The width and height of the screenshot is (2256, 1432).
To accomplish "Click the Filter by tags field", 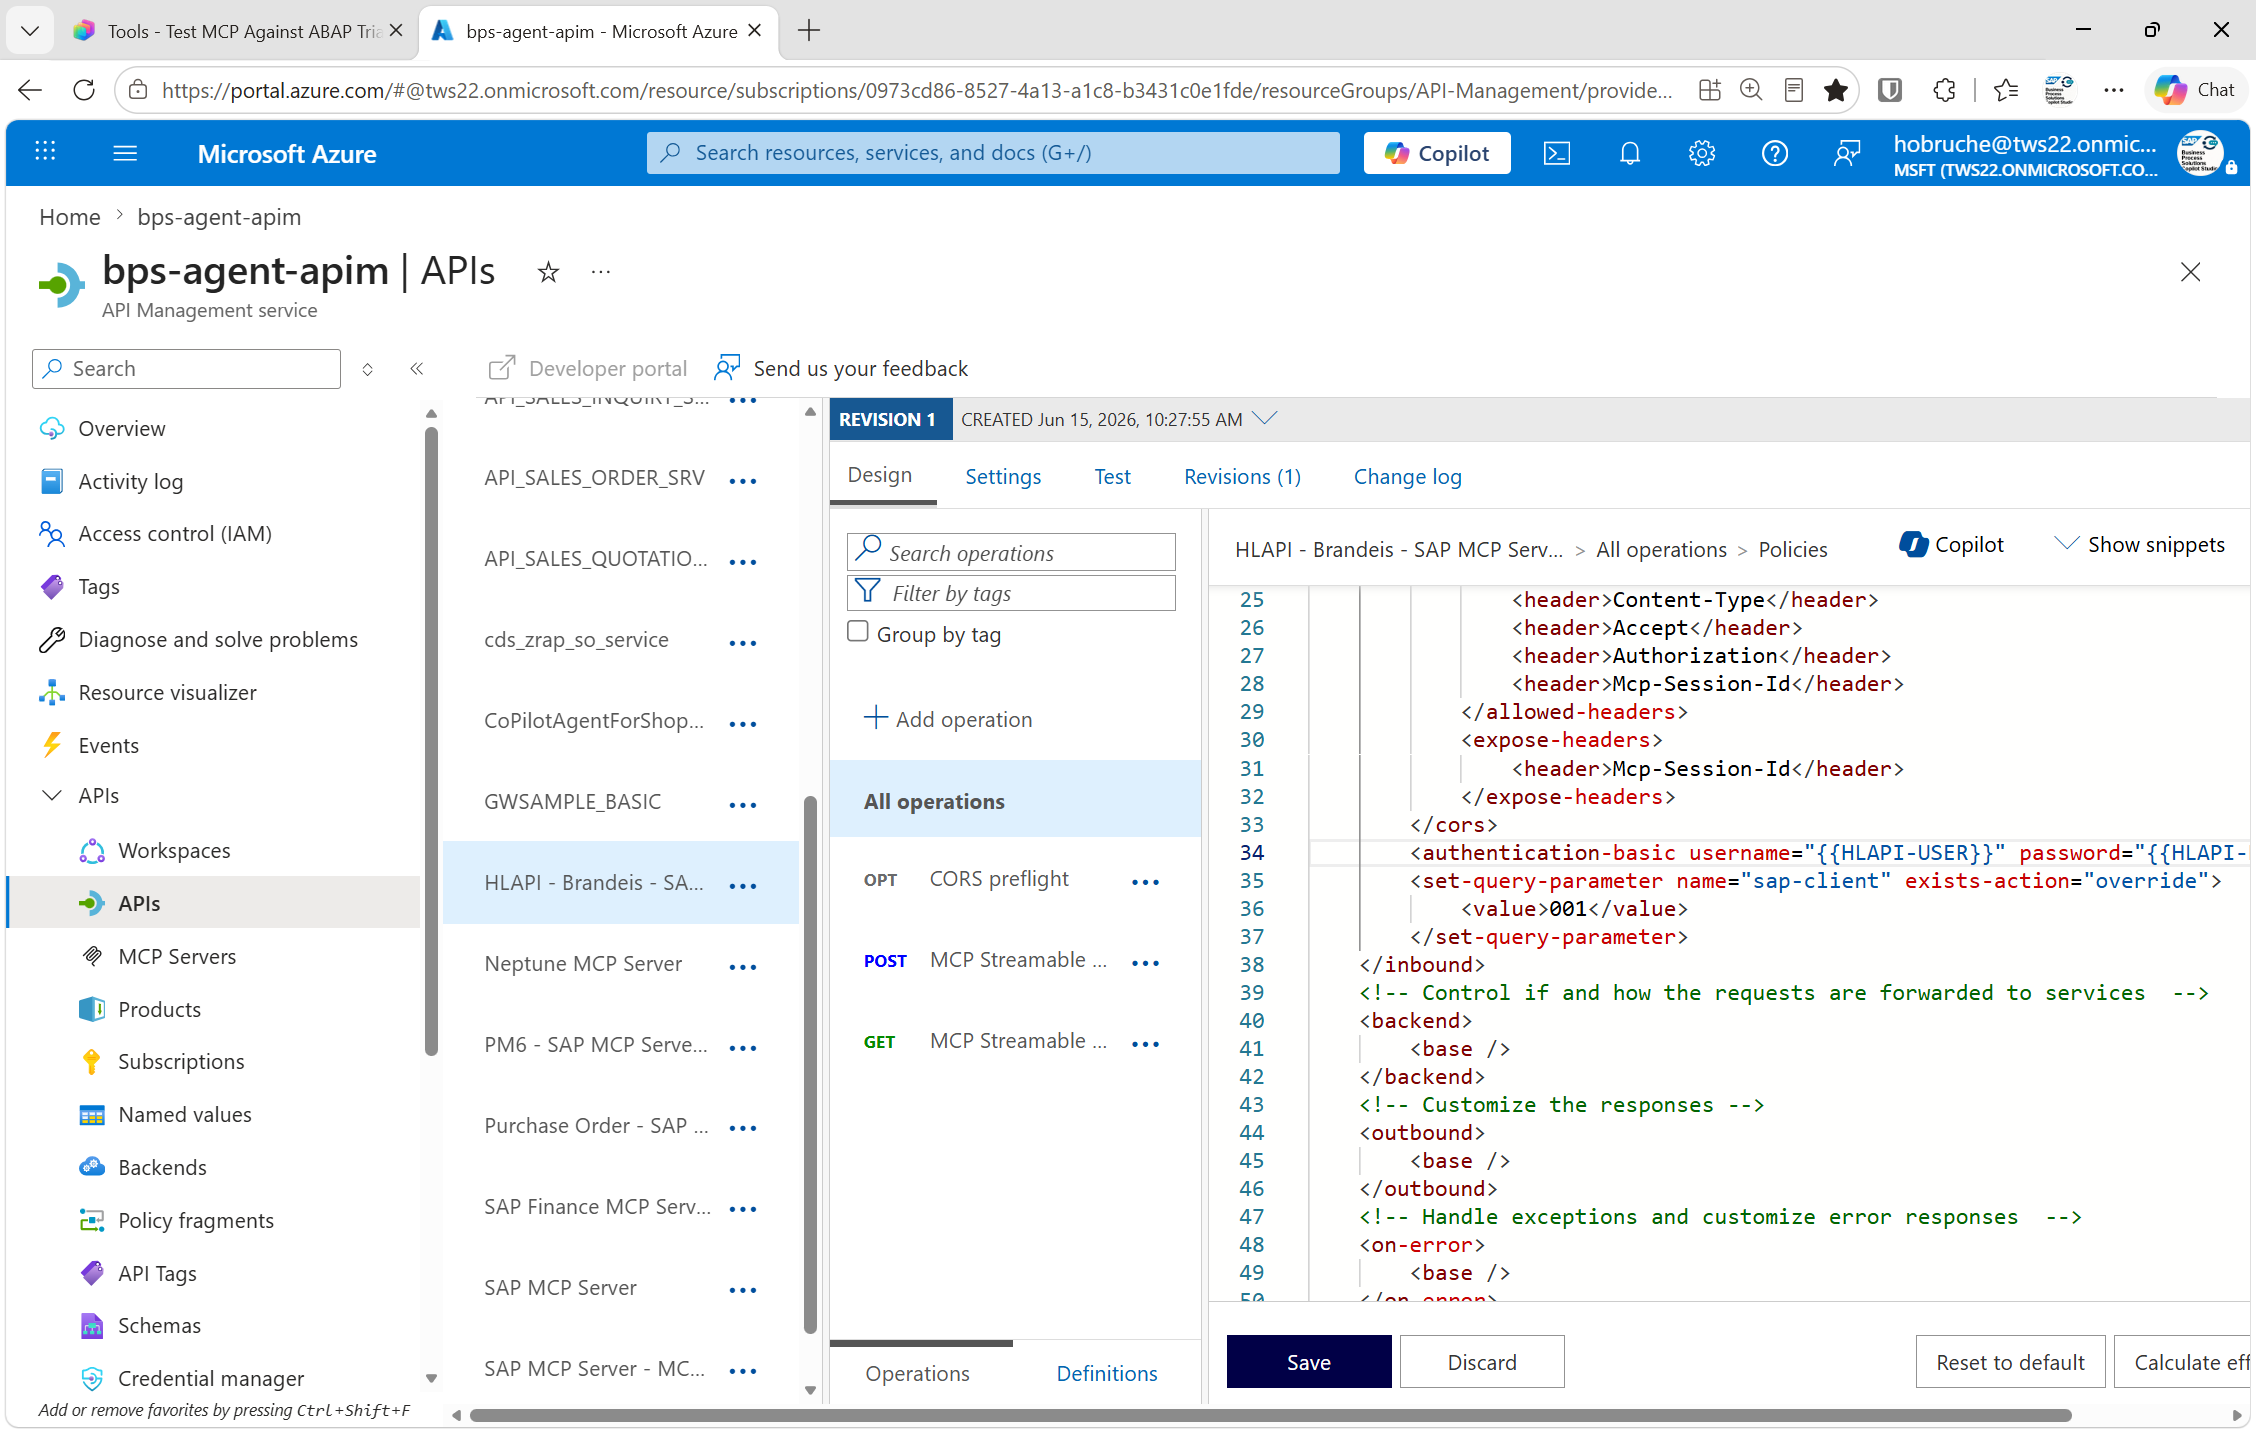I will [x=1011, y=593].
